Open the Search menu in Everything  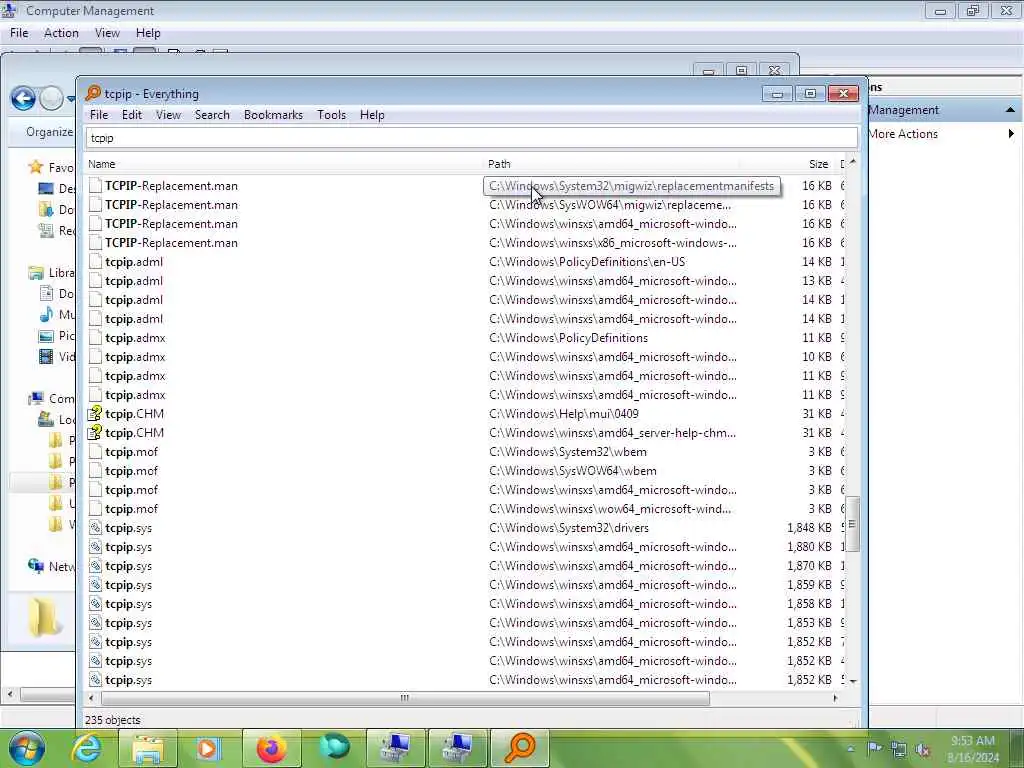click(x=212, y=115)
